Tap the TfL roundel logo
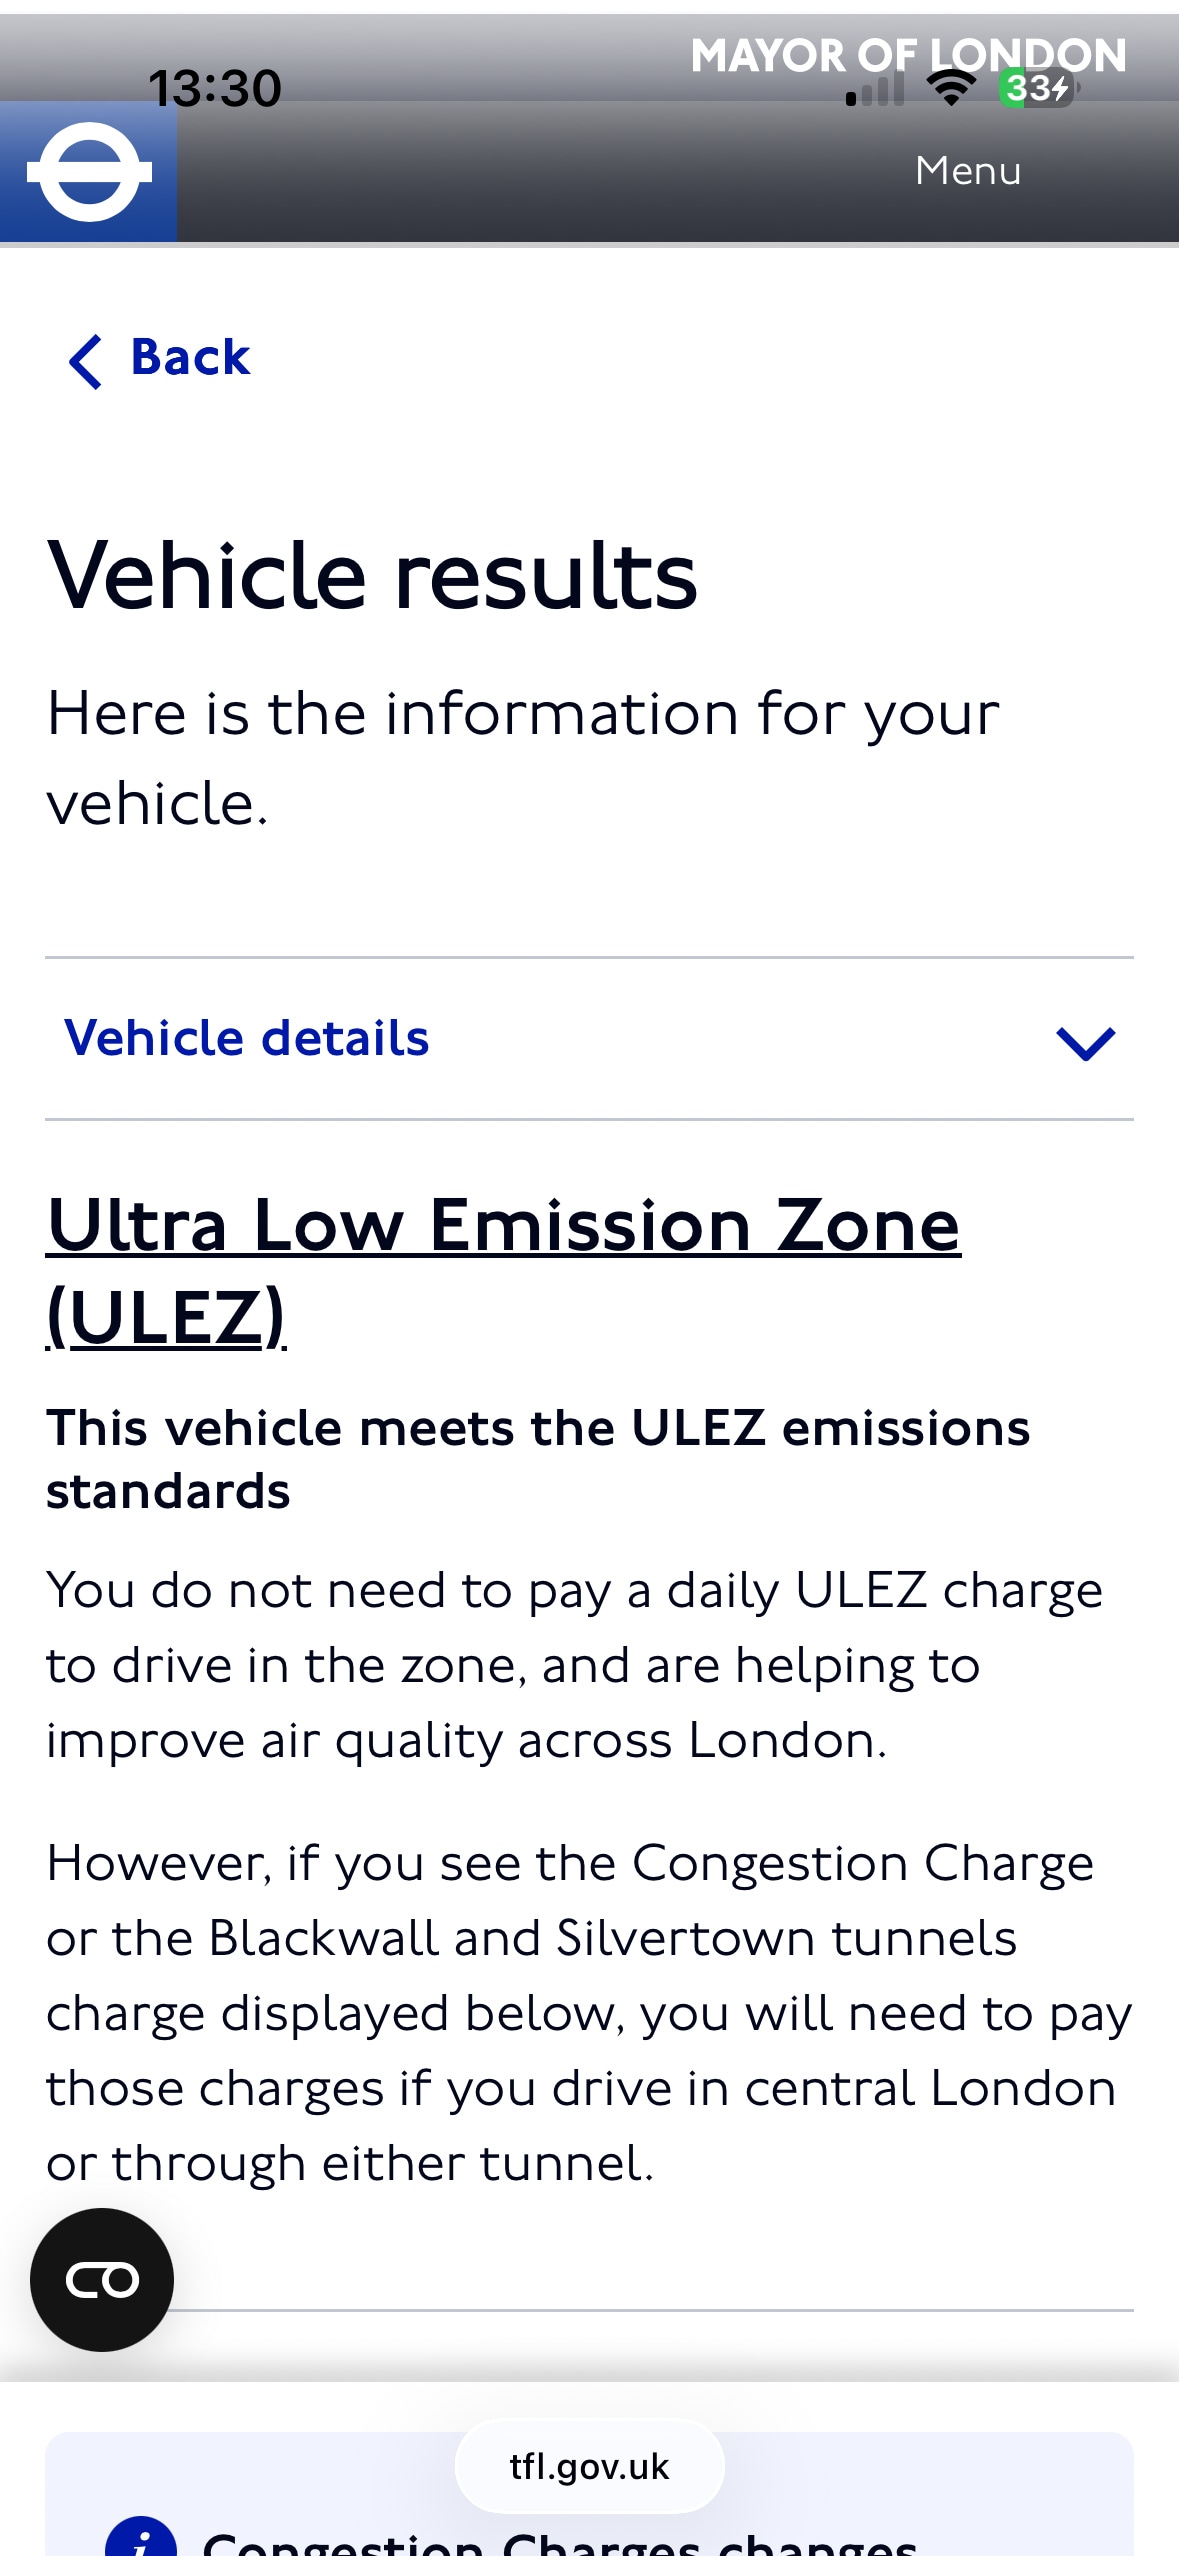 (89, 172)
